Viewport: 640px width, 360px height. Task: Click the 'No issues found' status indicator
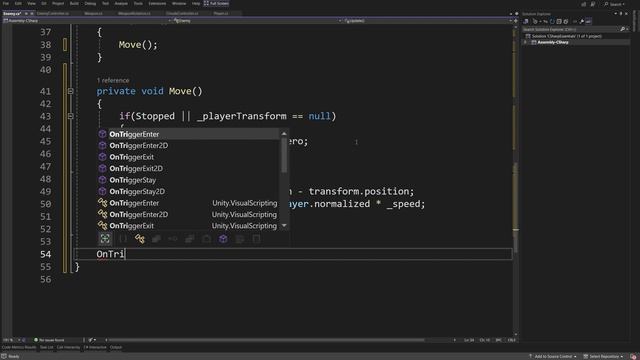point(49,340)
